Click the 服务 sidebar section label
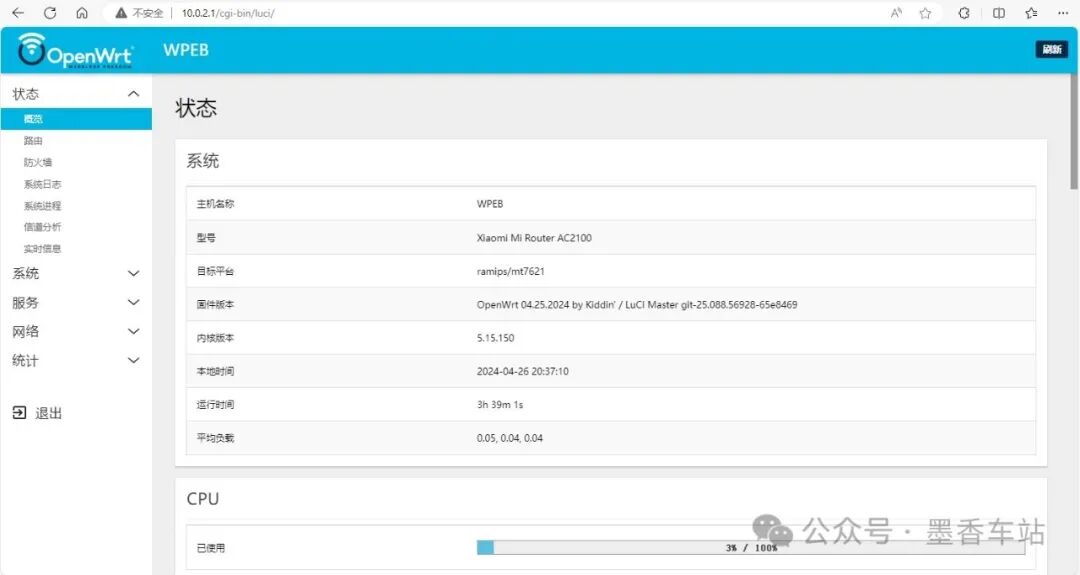This screenshot has width=1080, height=575. [25, 302]
